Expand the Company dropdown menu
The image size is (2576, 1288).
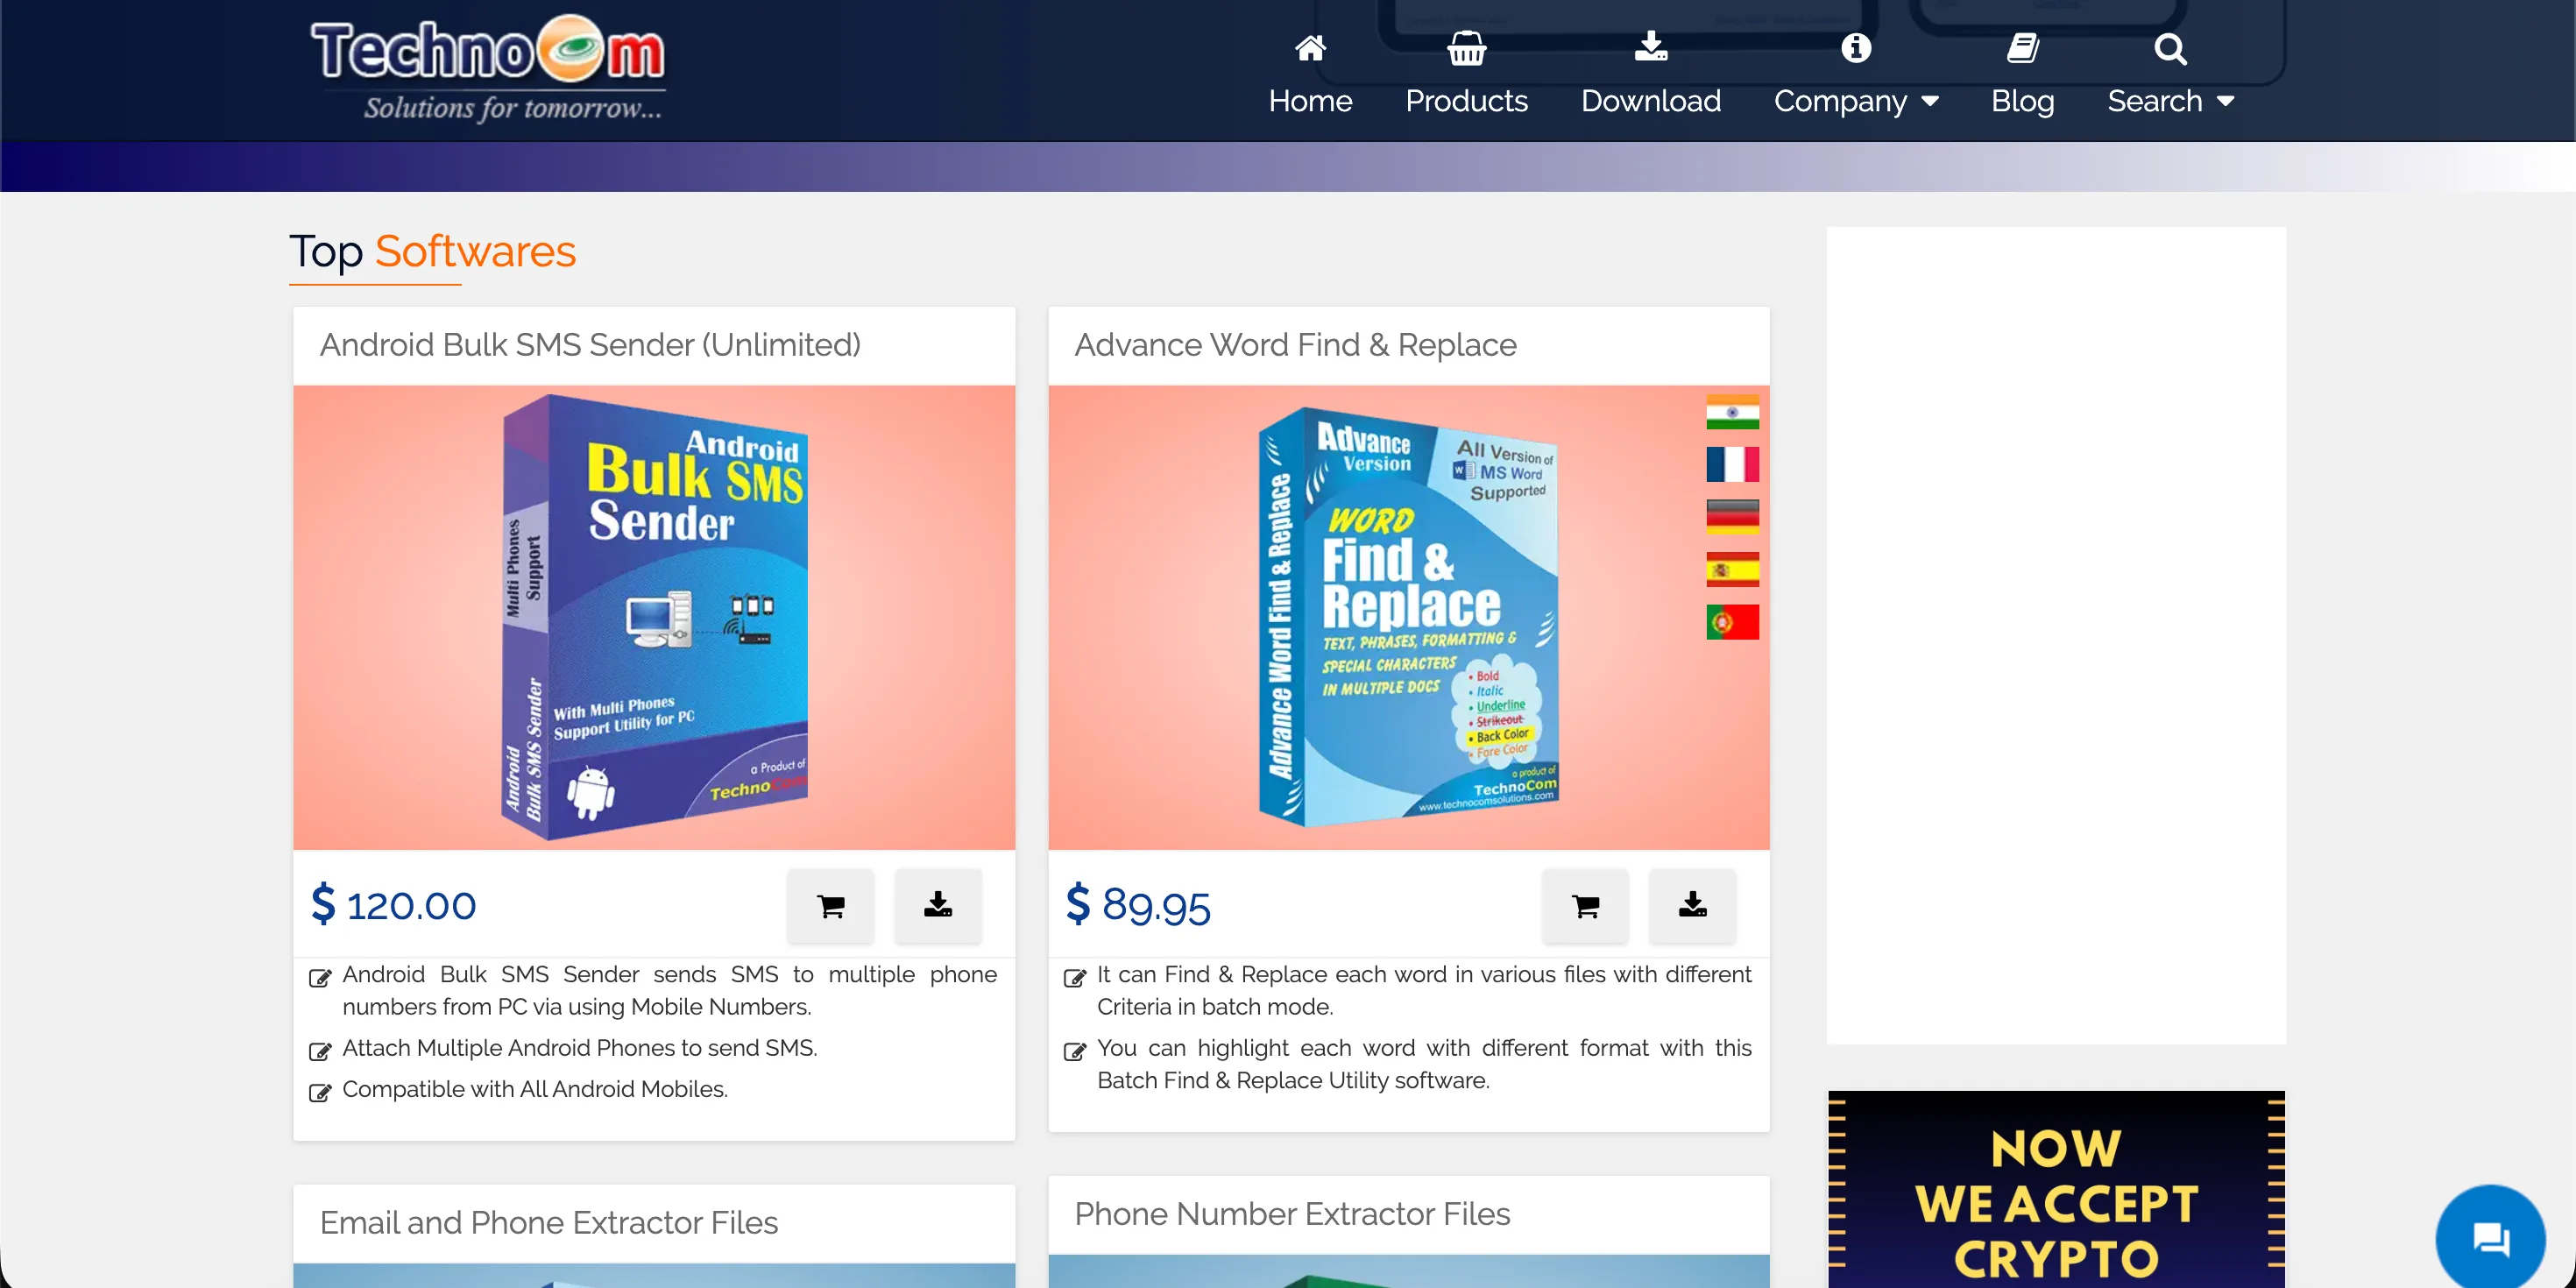coord(1856,101)
